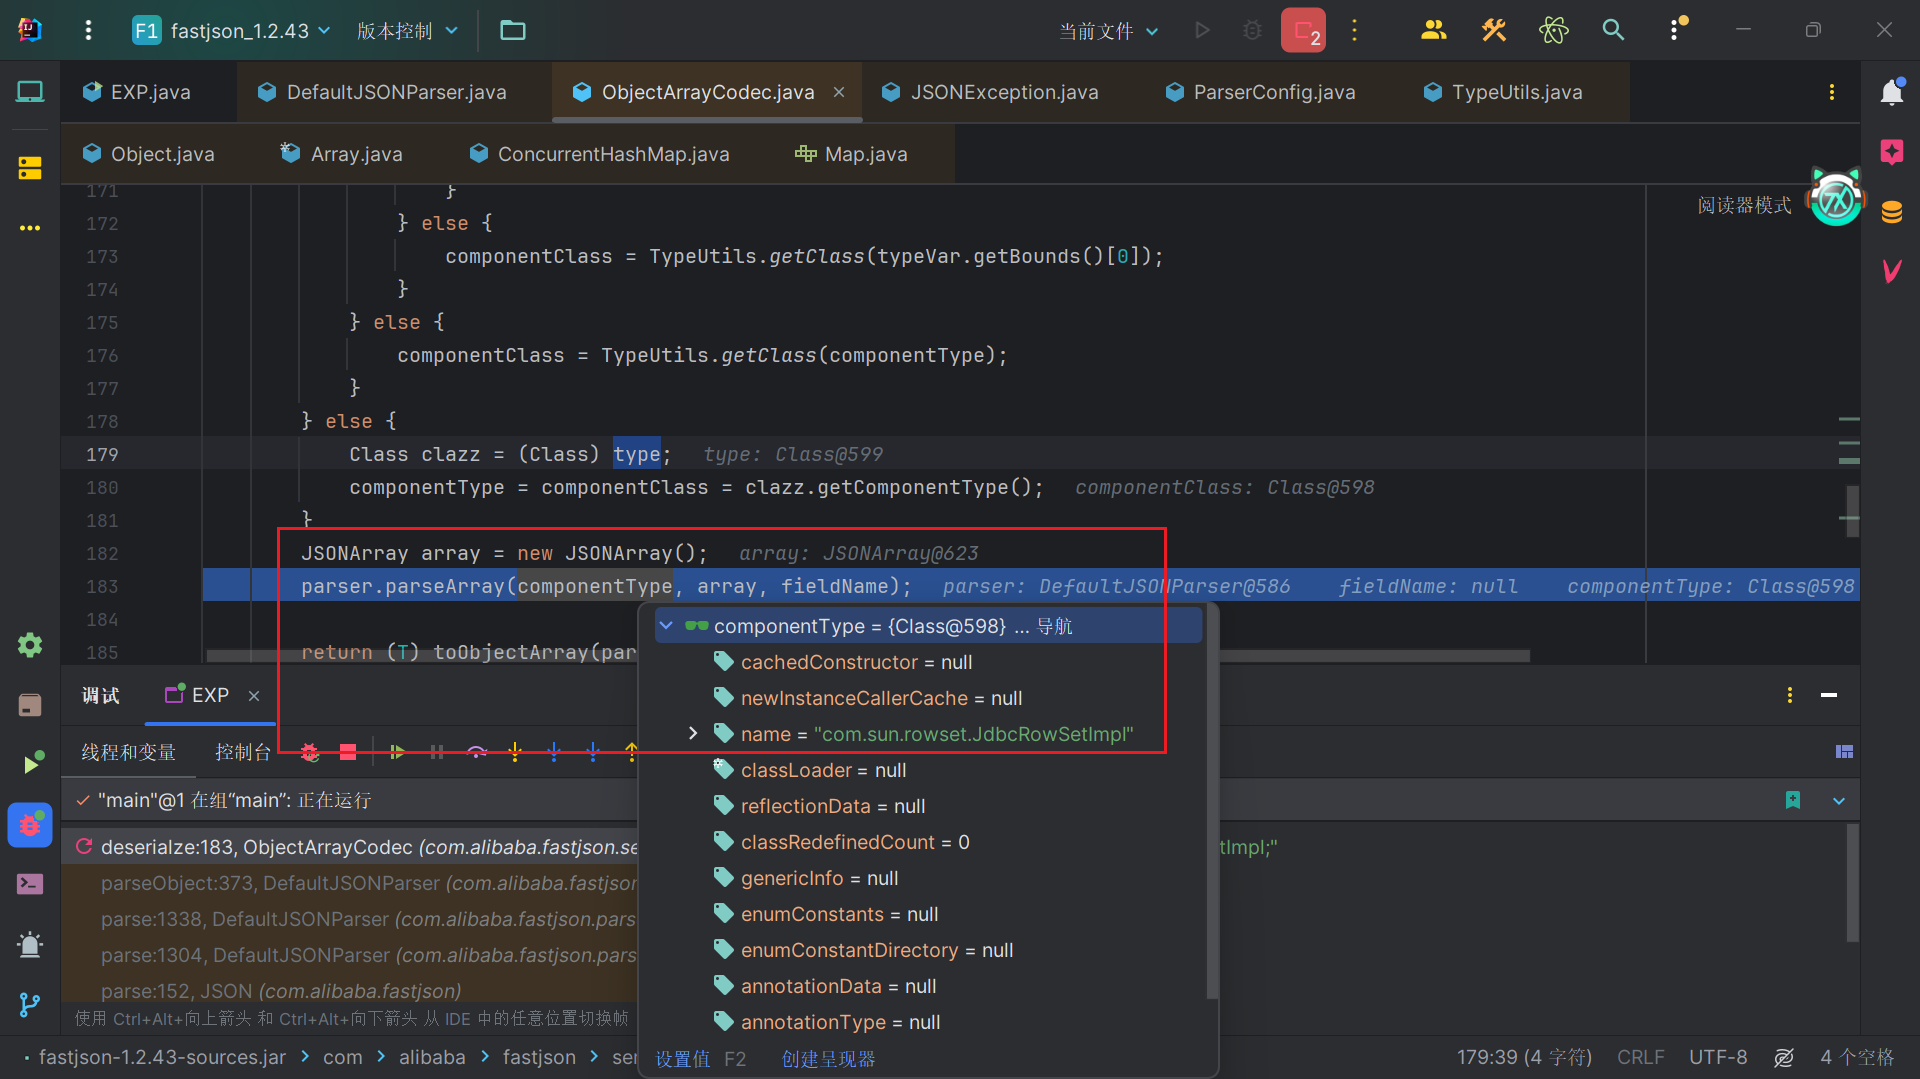1920x1079 pixels.
Task: Open the Notifications bell
Action: (1891, 92)
